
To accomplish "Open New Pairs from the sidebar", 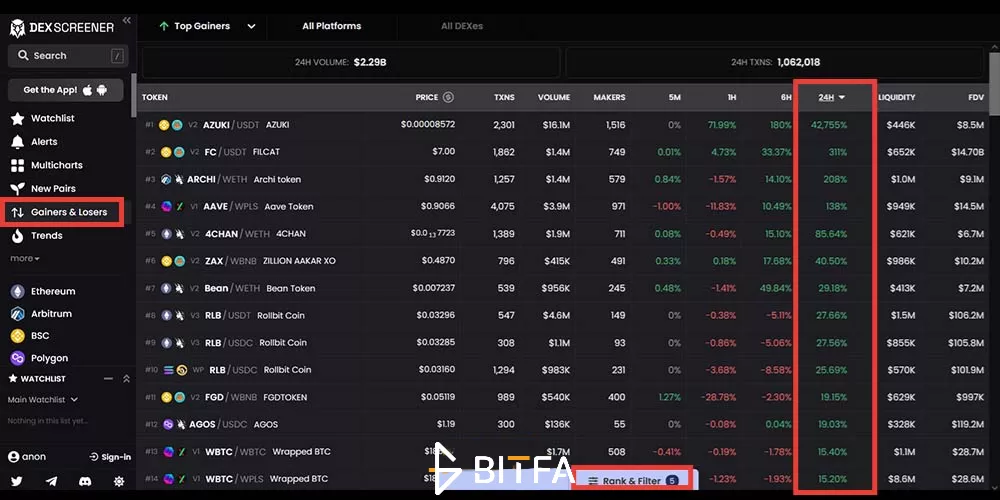I will pos(43,189).
